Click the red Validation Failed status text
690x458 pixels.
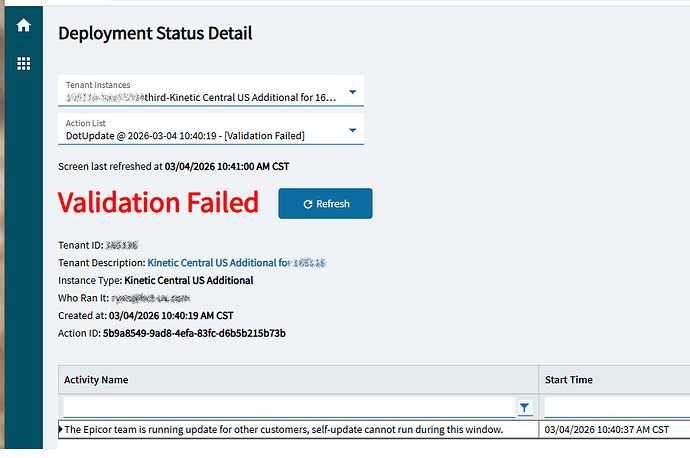tap(158, 203)
